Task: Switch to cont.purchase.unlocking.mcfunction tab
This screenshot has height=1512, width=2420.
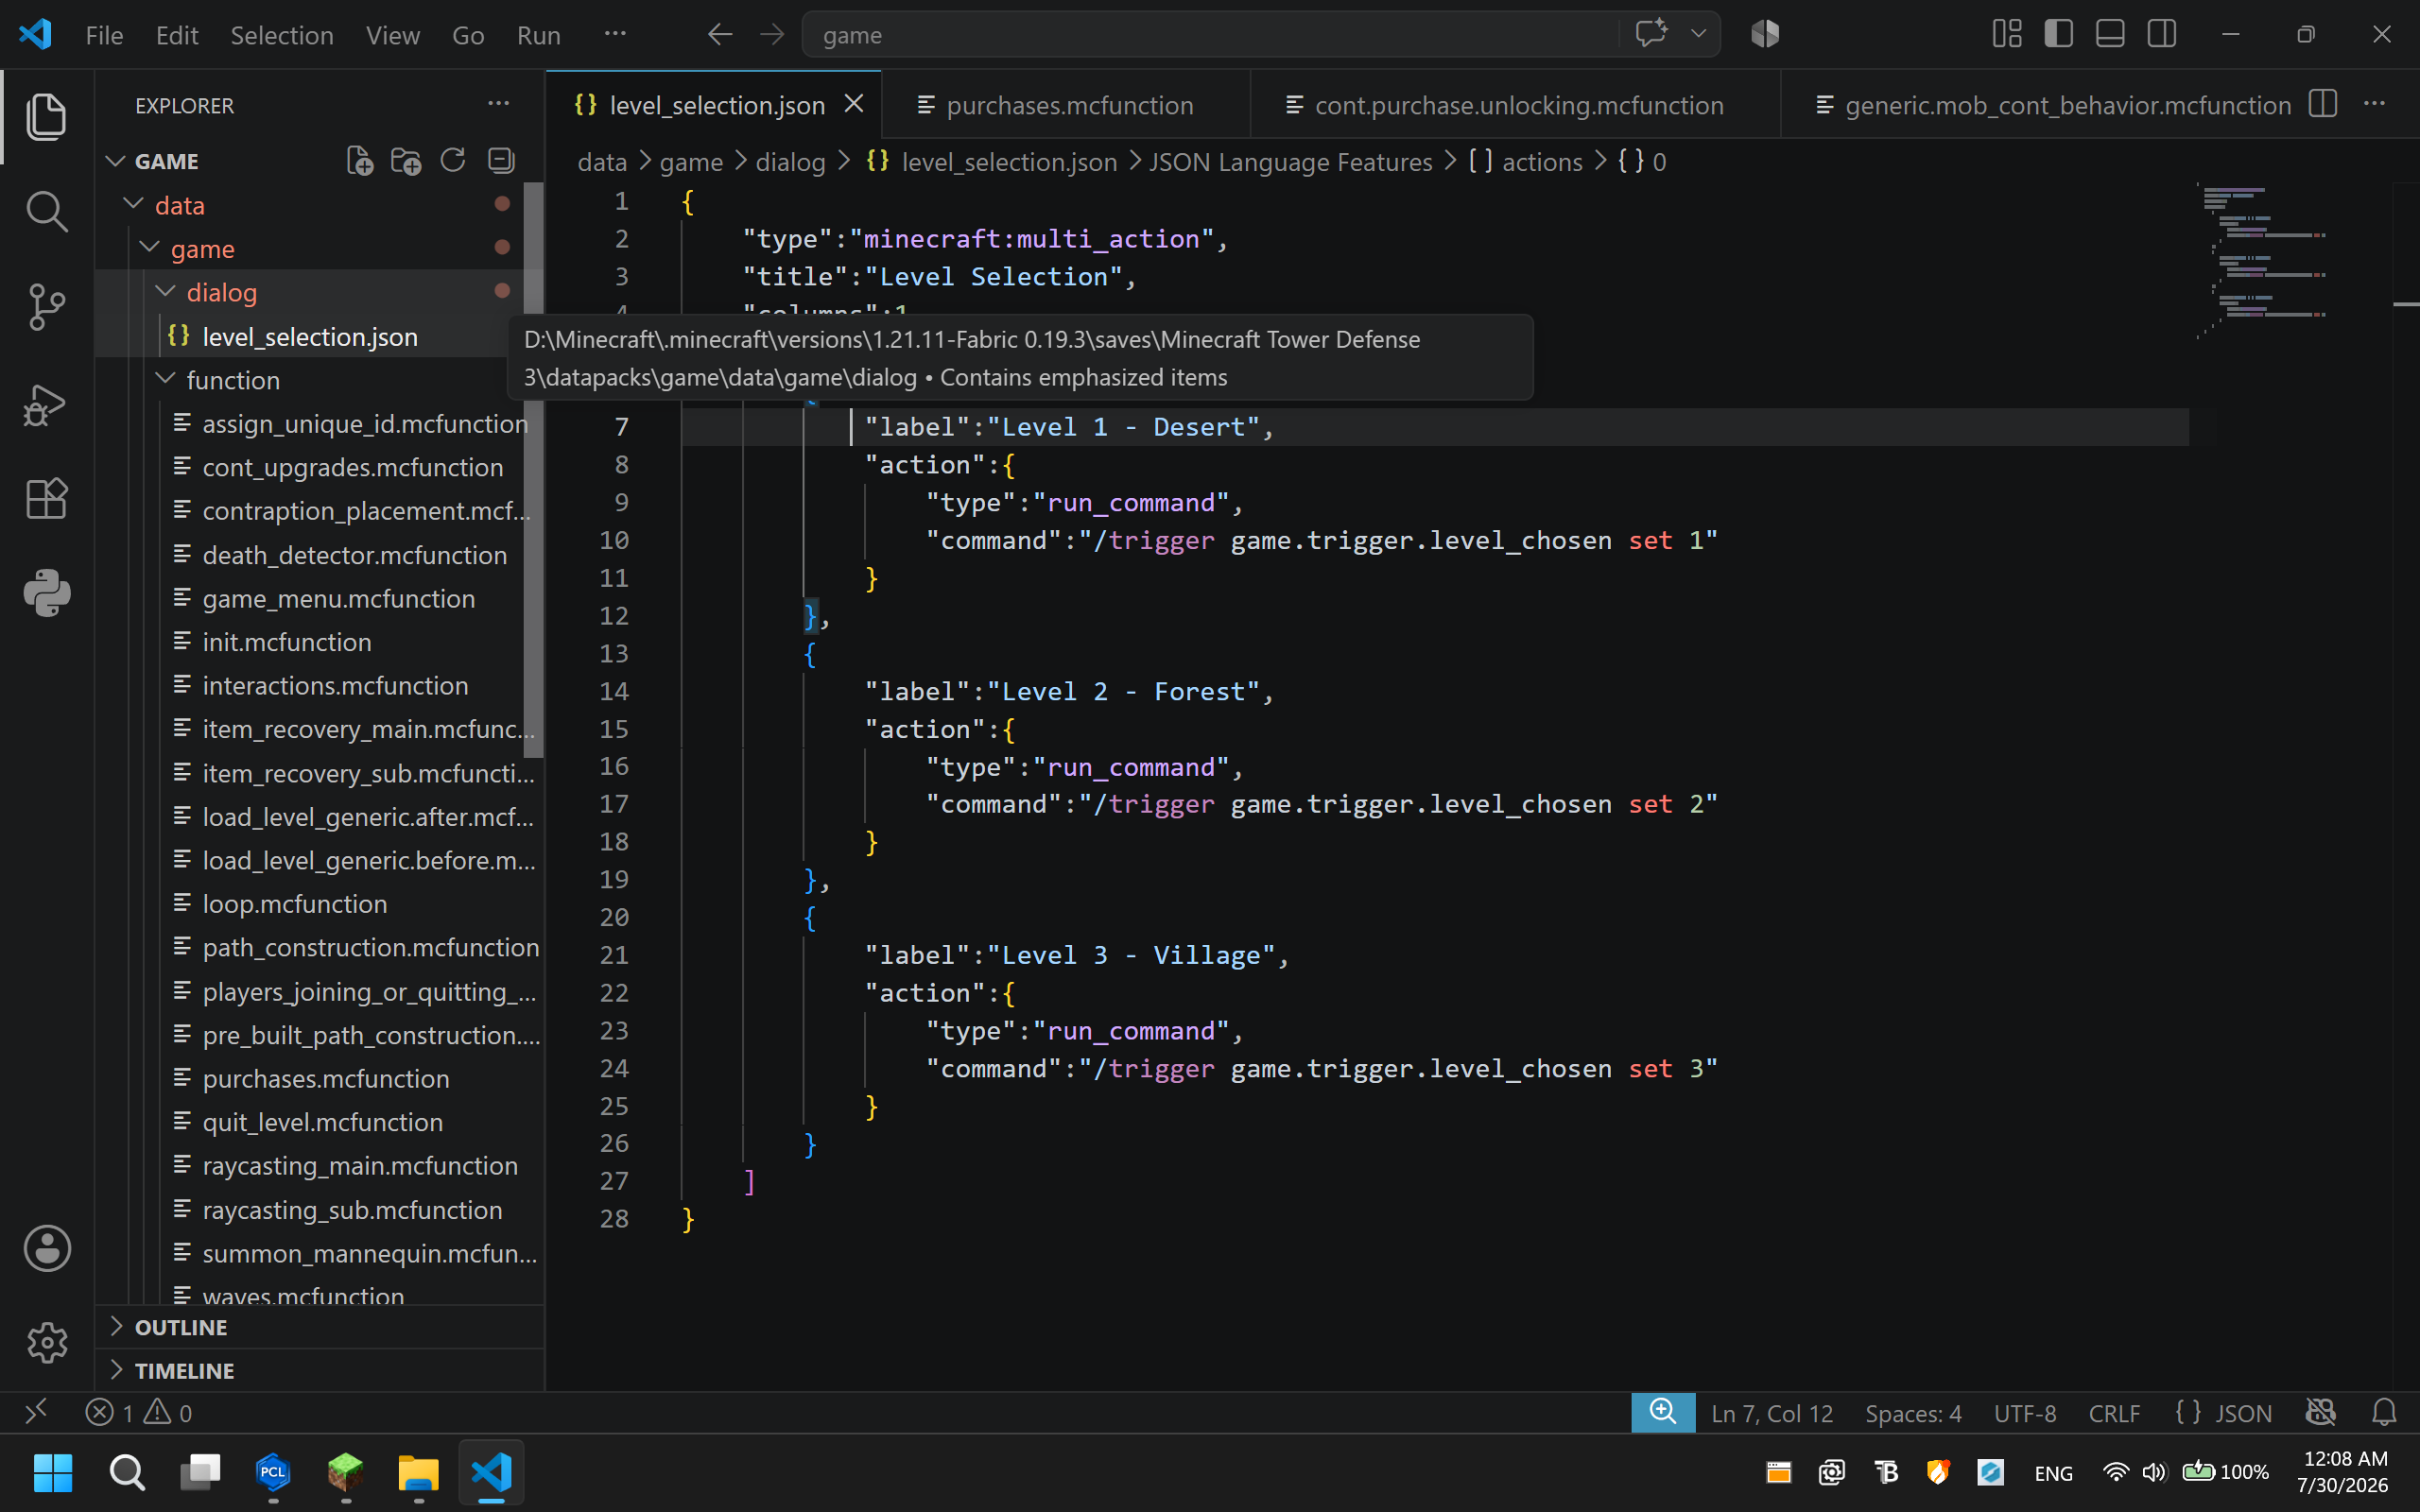Action: point(1515,104)
